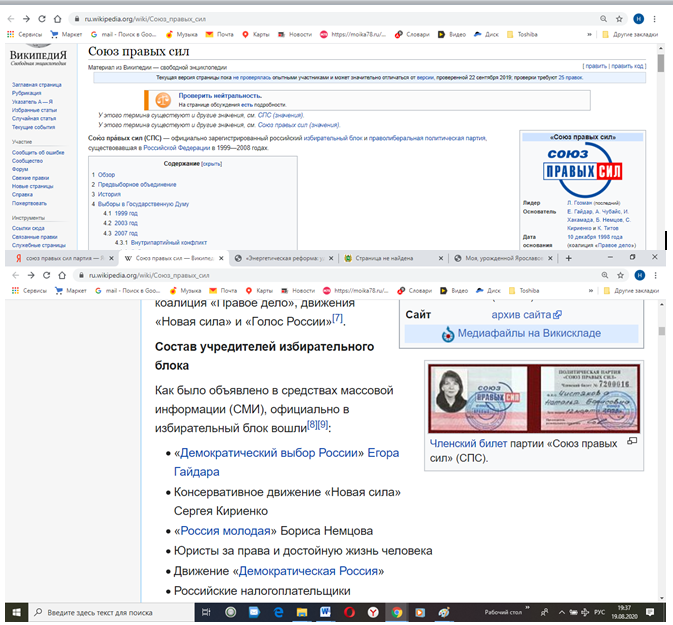
Task: Open the zoom magnifier icon in the upper address bar
Action: click(603, 19)
